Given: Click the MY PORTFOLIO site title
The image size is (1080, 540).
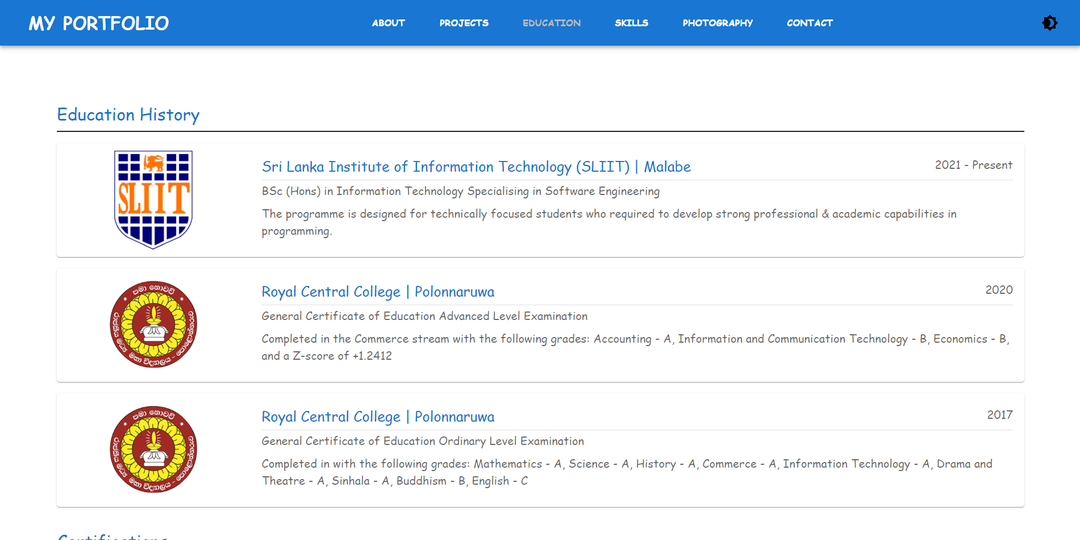Looking at the screenshot, I should (98, 23).
